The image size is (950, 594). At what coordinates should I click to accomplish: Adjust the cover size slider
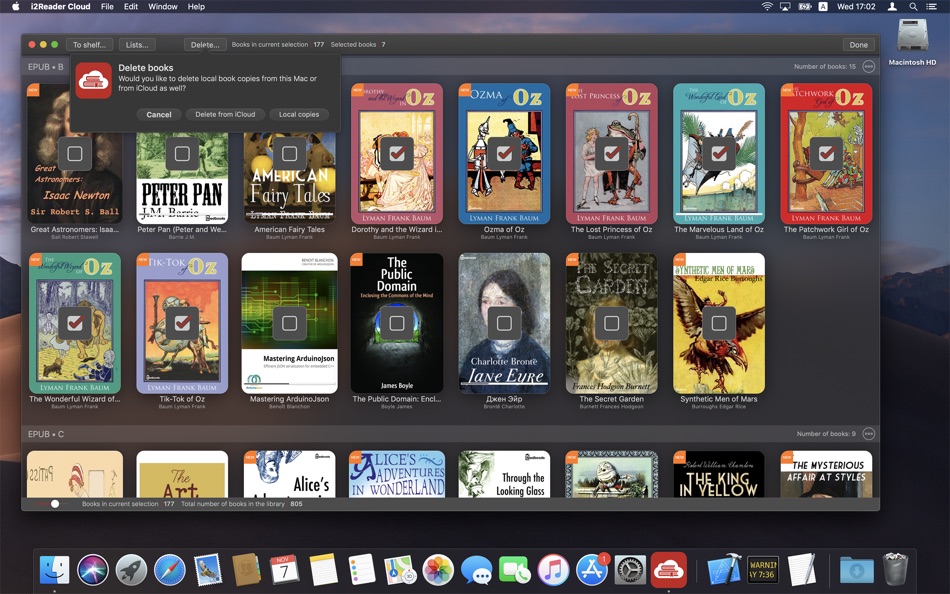point(55,504)
